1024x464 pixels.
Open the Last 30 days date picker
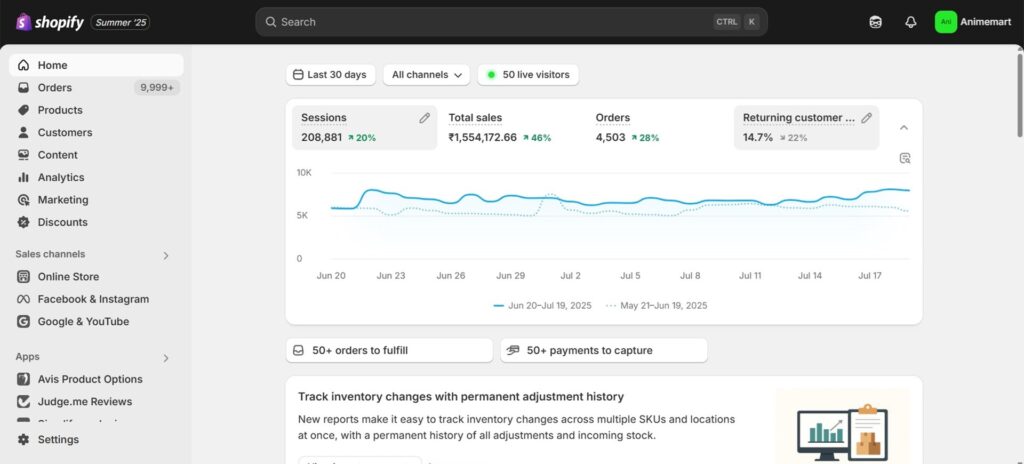pyautogui.click(x=328, y=75)
